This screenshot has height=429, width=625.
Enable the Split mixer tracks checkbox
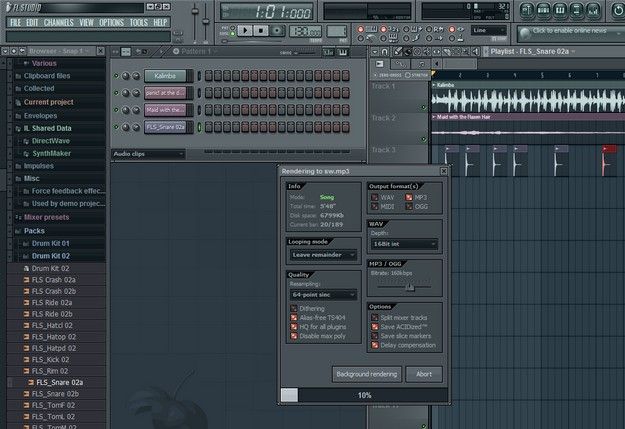point(375,318)
